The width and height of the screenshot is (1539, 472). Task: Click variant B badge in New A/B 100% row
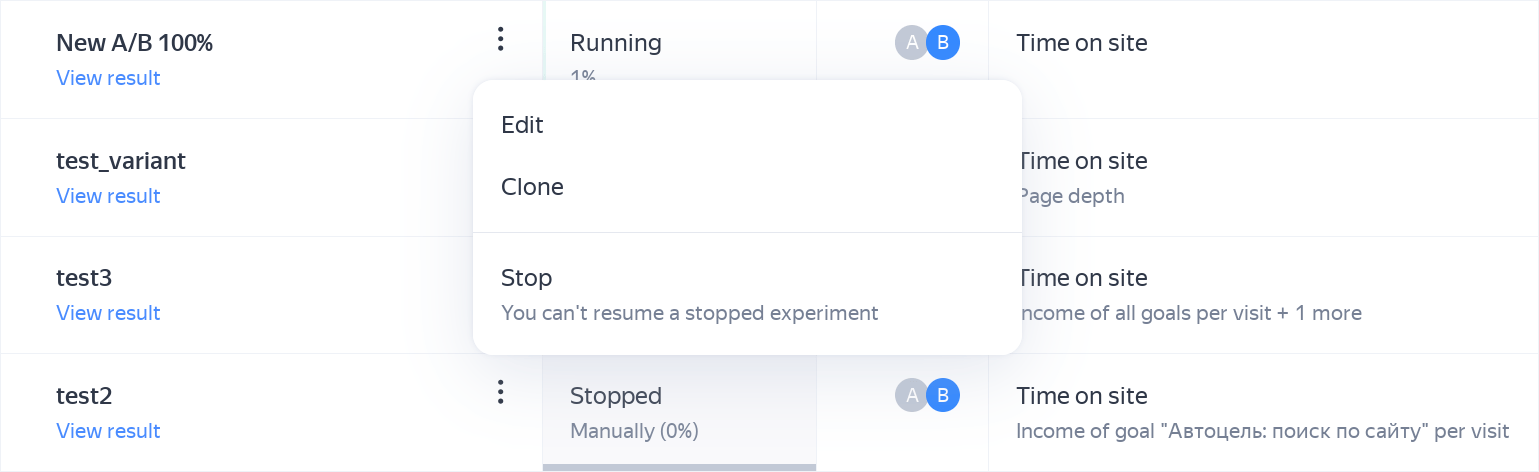pyautogui.click(x=943, y=43)
